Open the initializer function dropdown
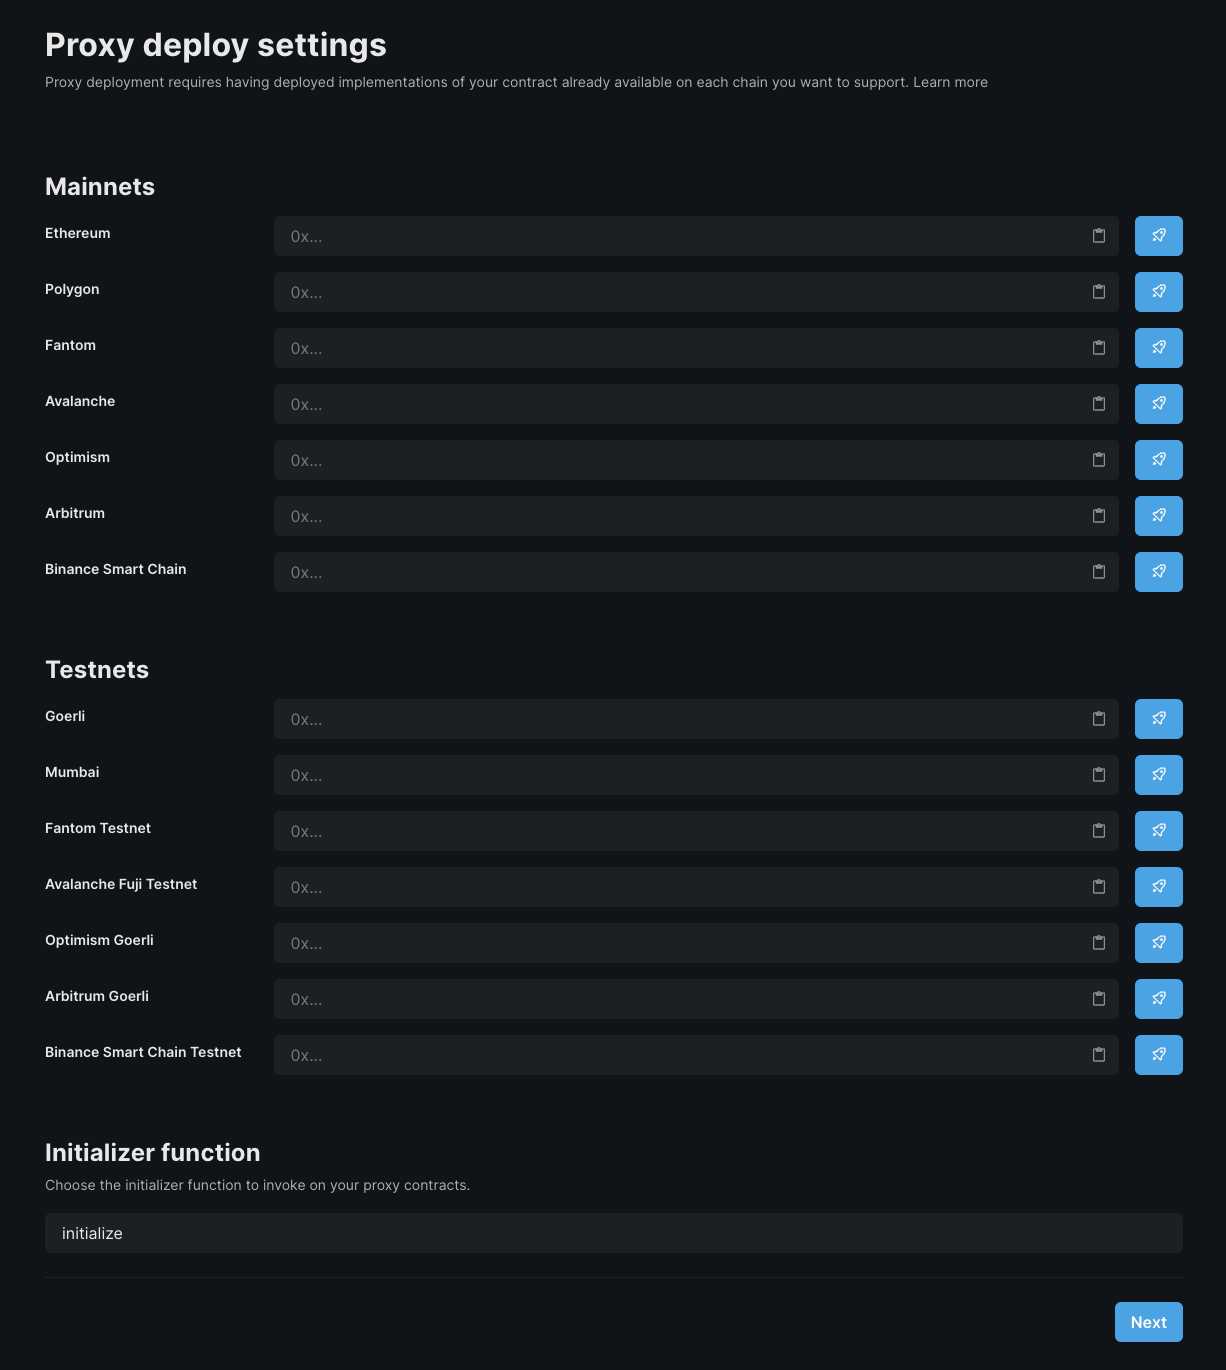The image size is (1226, 1370). 614,1233
